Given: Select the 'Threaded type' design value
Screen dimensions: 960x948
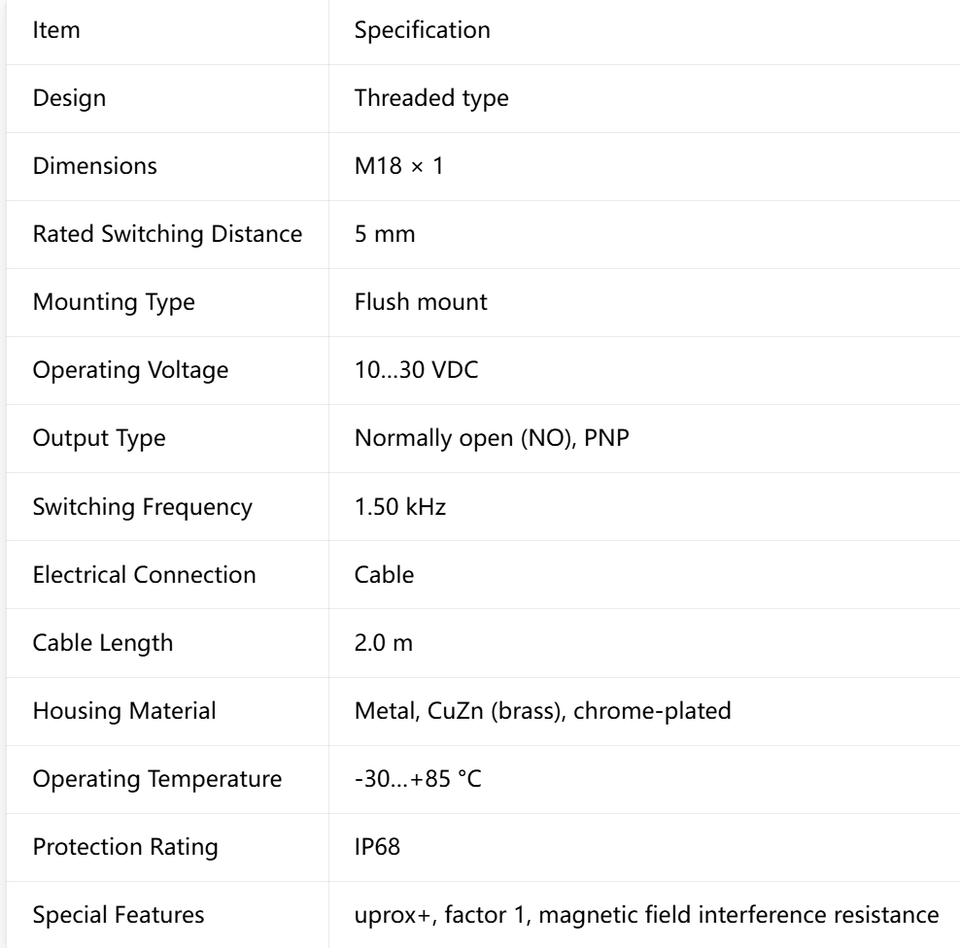Looking at the screenshot, I should [432, 98].
